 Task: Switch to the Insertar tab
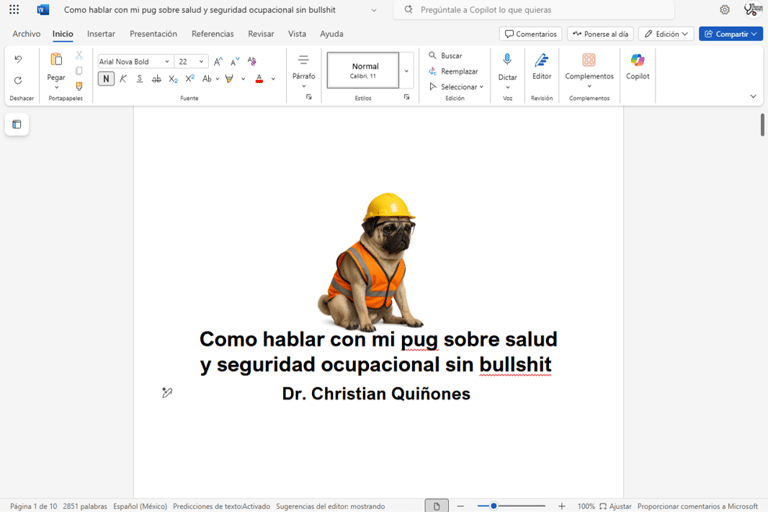pyautogui.click(x=101, y=34)
